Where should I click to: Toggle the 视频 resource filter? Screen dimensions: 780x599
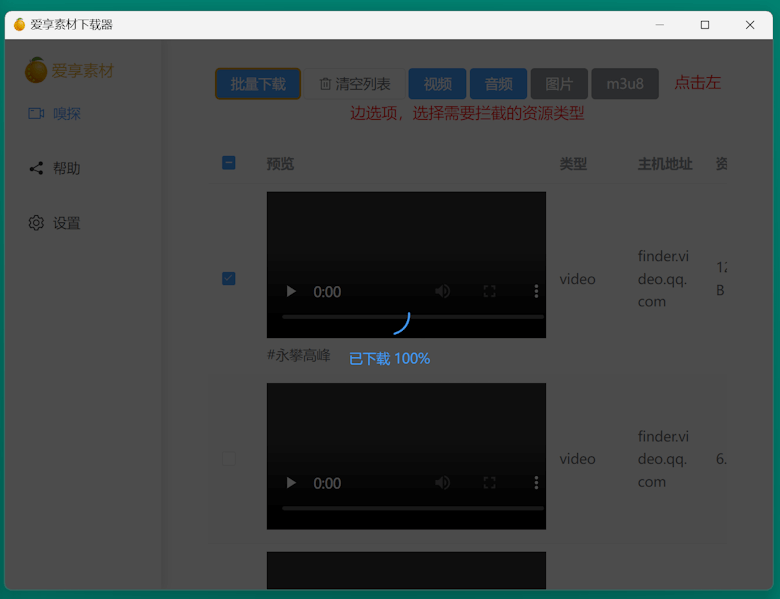(x=437, y=84)
